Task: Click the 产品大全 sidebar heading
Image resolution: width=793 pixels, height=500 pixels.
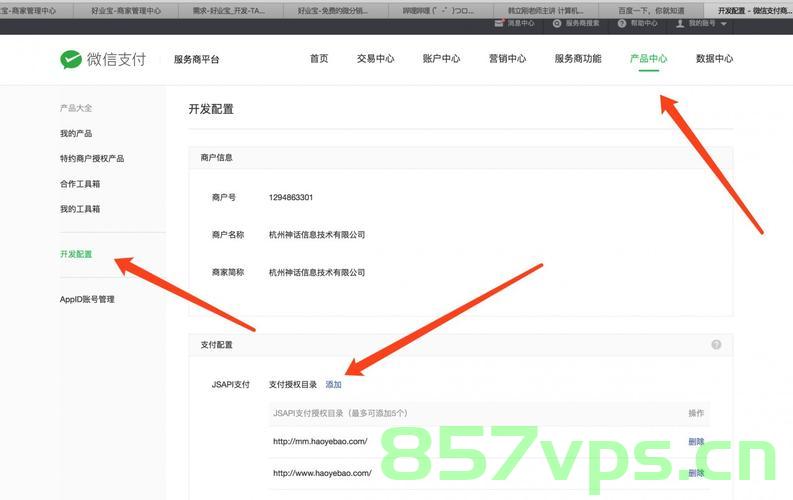Action: pyautogui.click(x=76, y=108)
